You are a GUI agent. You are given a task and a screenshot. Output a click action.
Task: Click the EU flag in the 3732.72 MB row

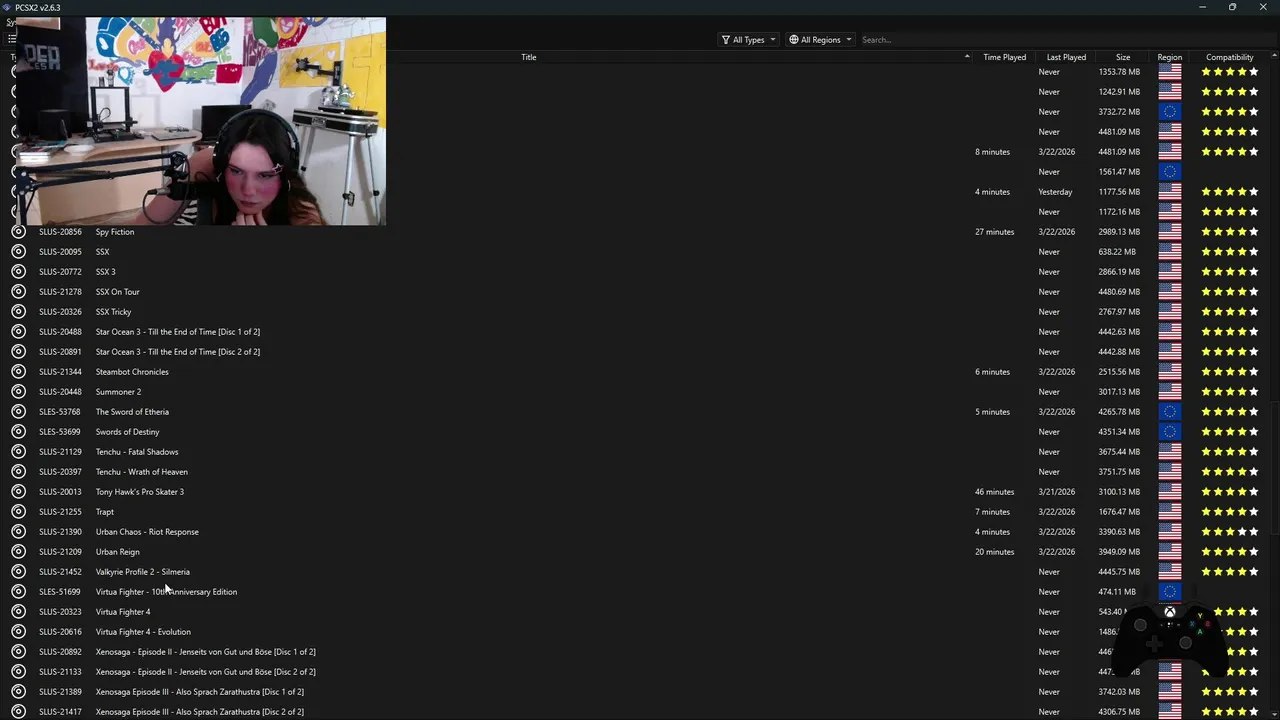tap(1169, 111)
